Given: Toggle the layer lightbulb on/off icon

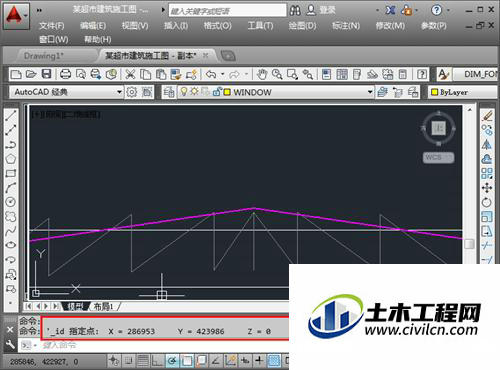Looking at the screenshot, I should [183, 92].
